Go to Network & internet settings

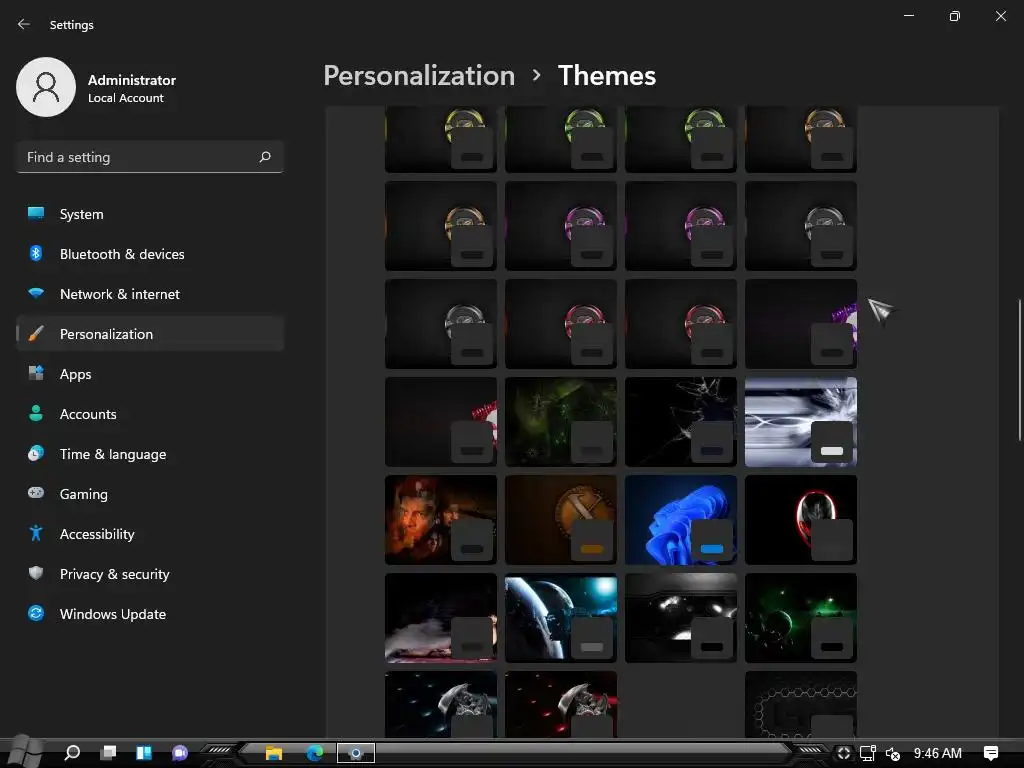(150, 294)
